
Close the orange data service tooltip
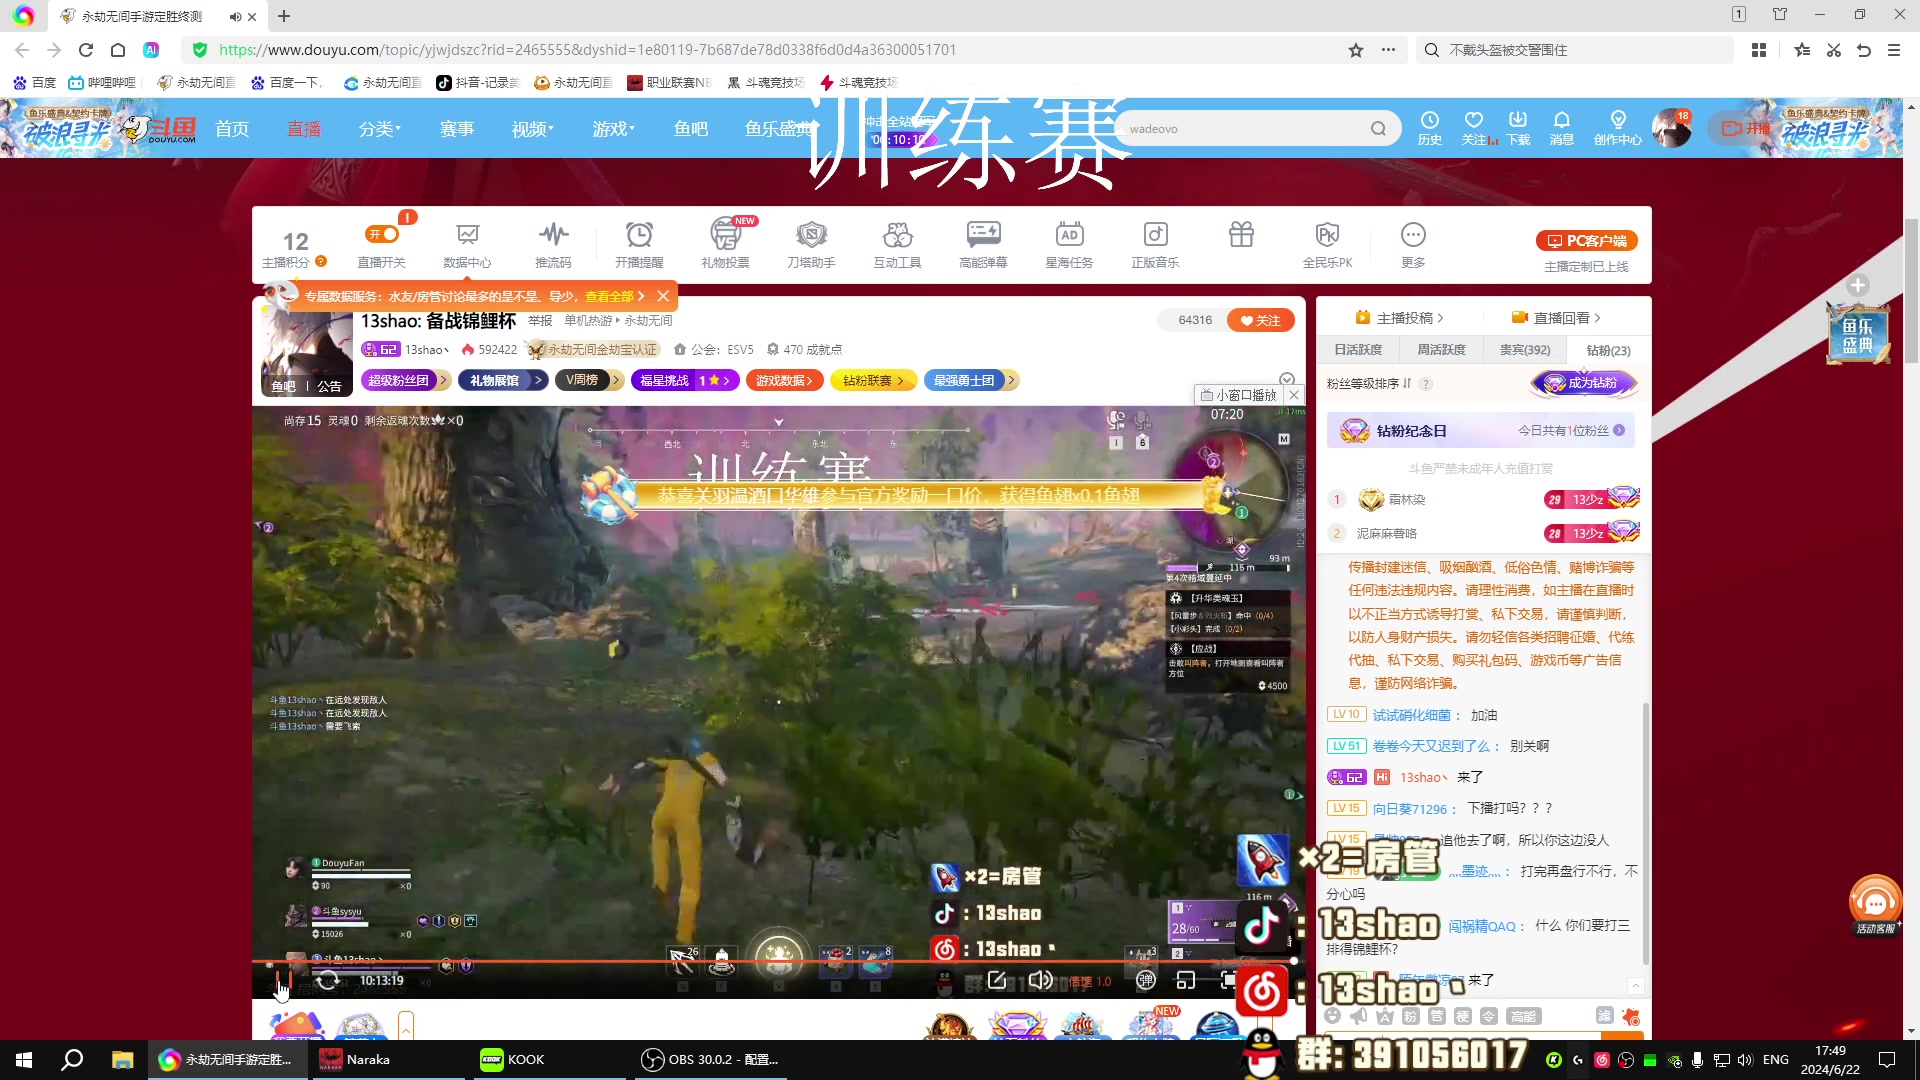pyautogui.click(x=663, y=296)
